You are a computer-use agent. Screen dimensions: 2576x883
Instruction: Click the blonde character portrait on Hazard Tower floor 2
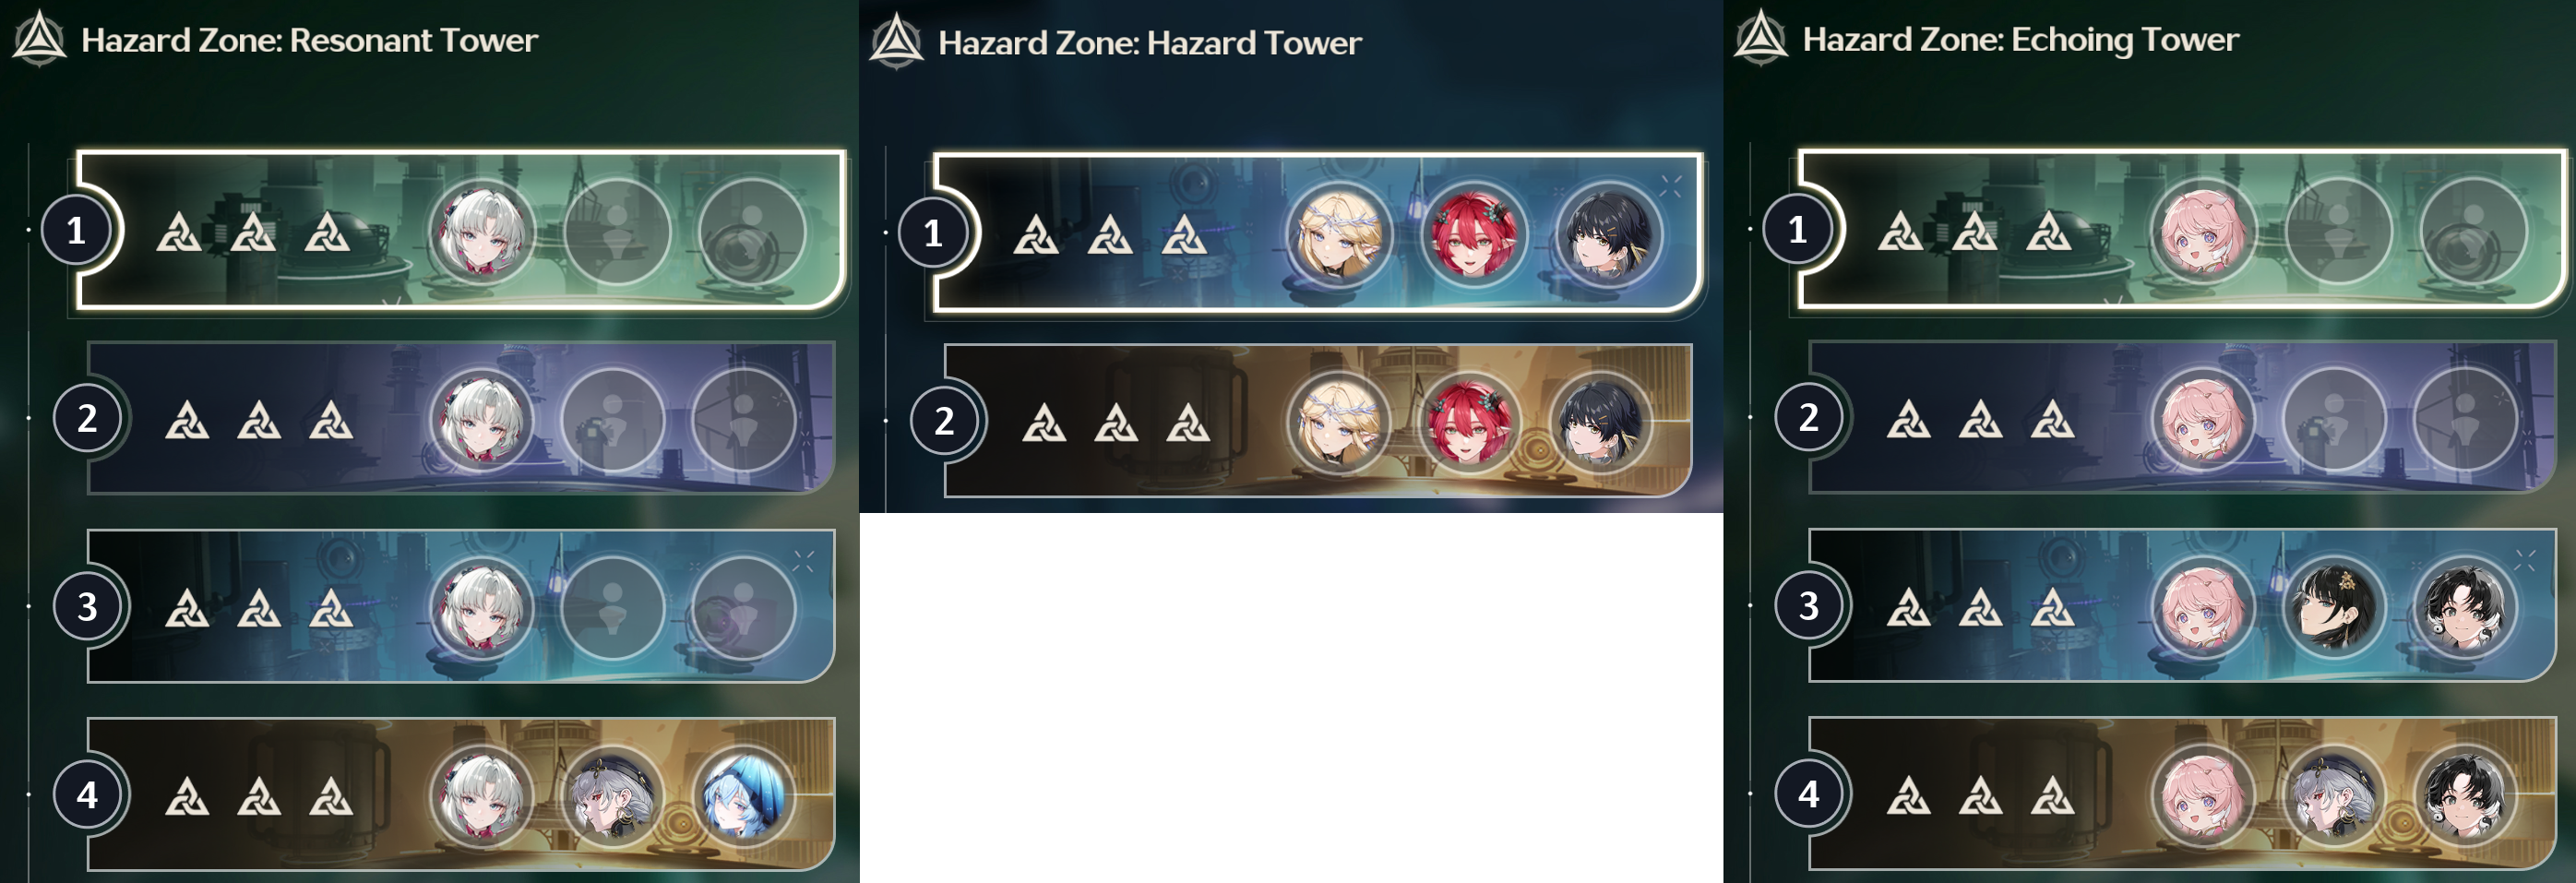pos(1339,423)
